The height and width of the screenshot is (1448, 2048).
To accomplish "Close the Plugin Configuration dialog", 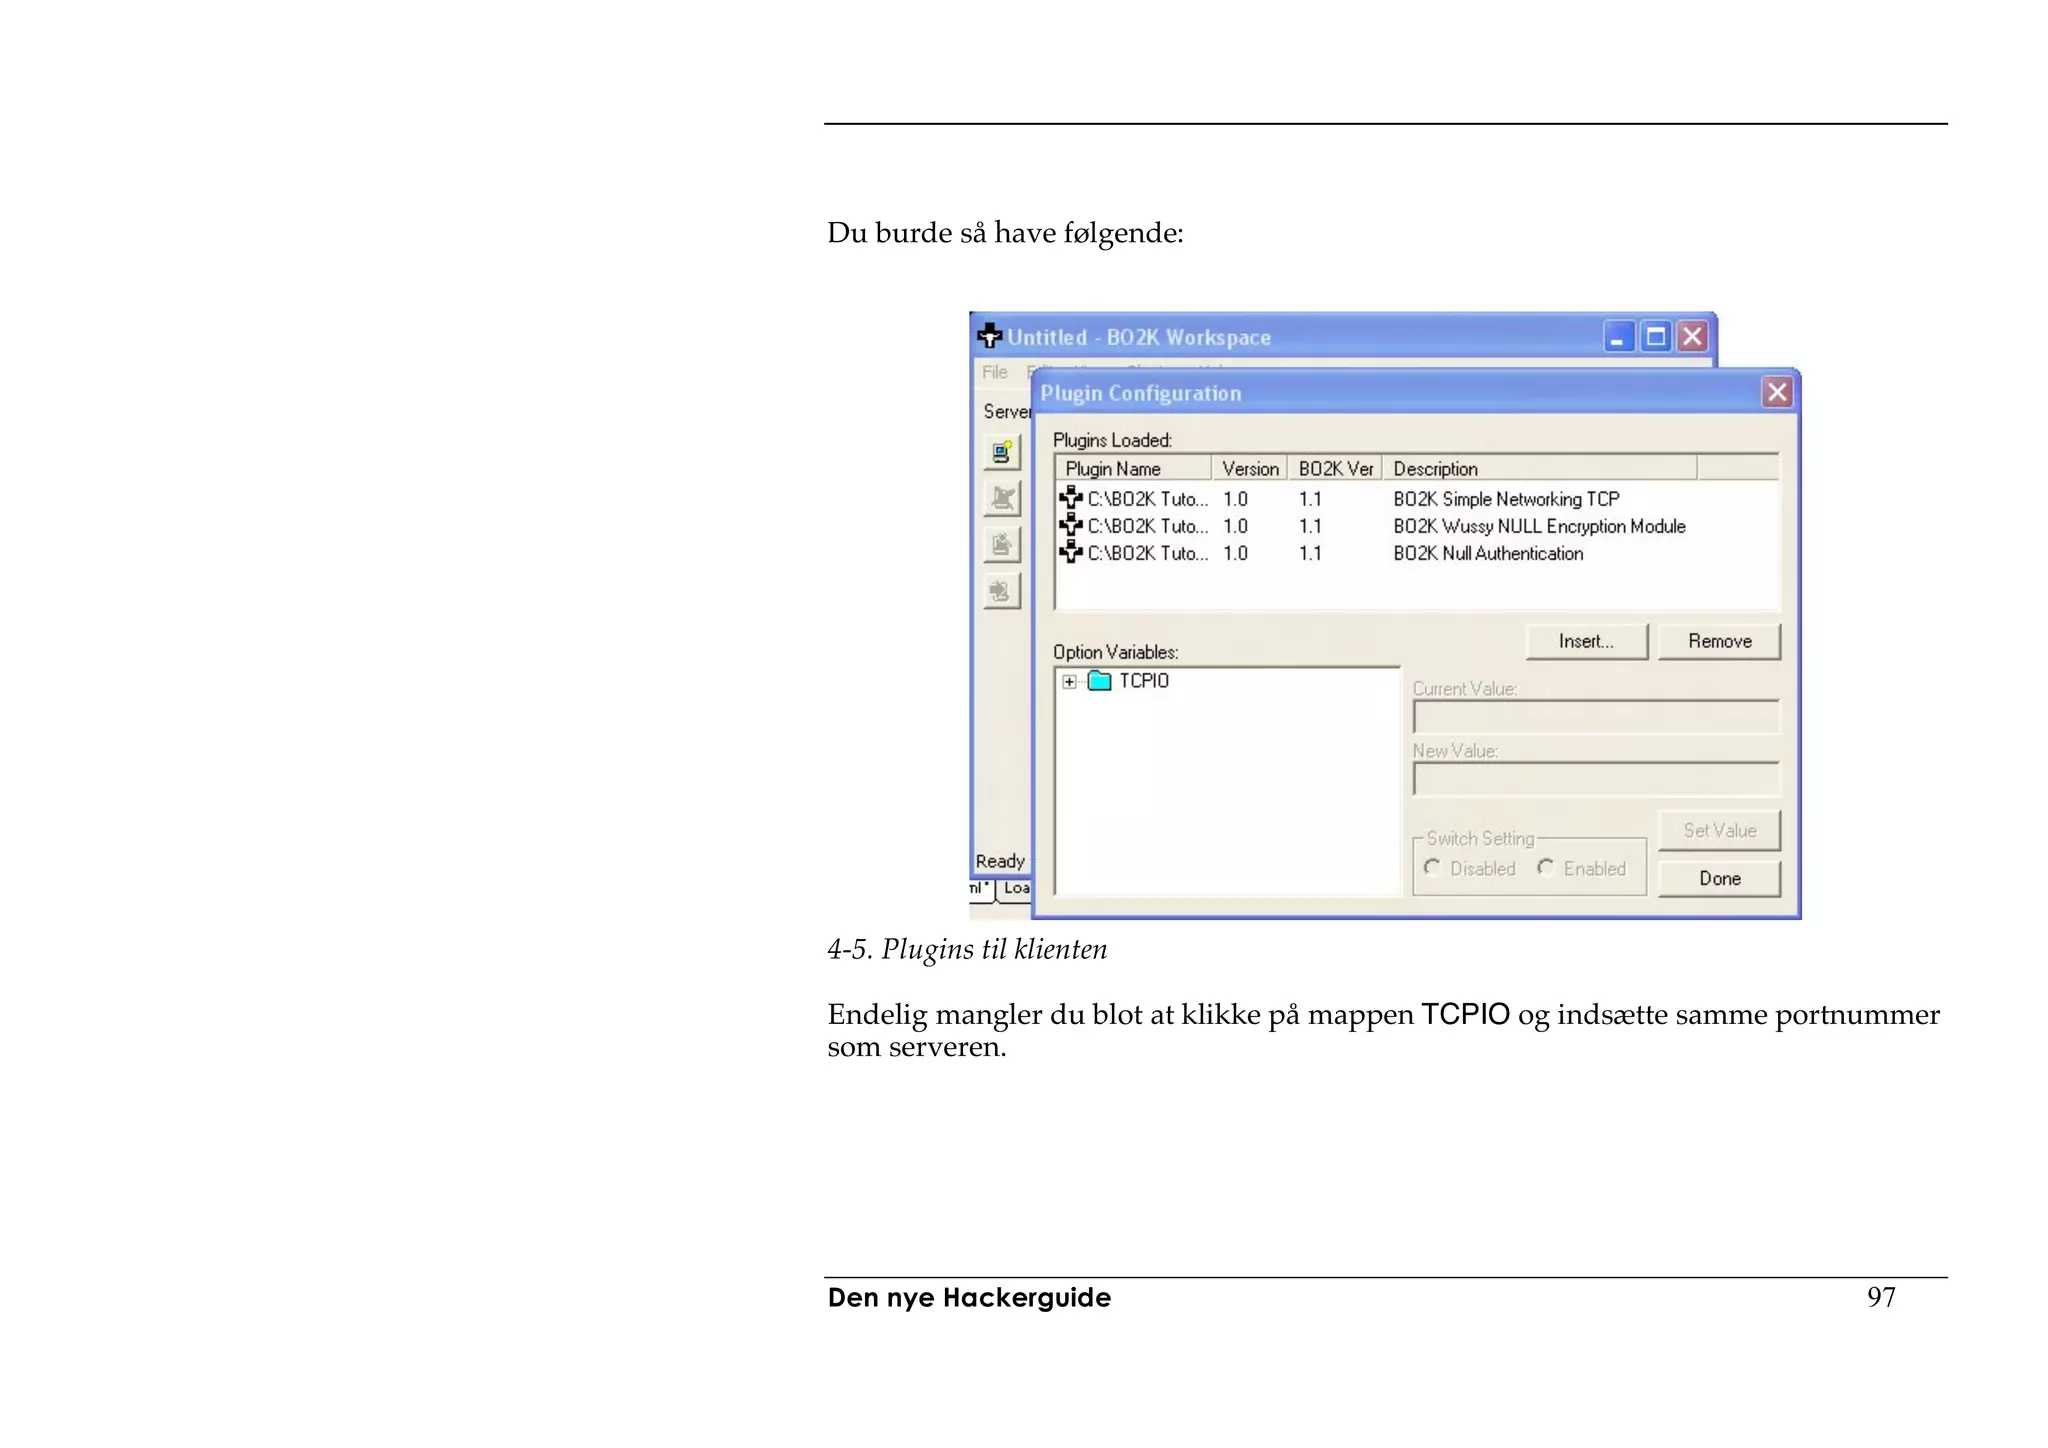I will pos(1777,392).
